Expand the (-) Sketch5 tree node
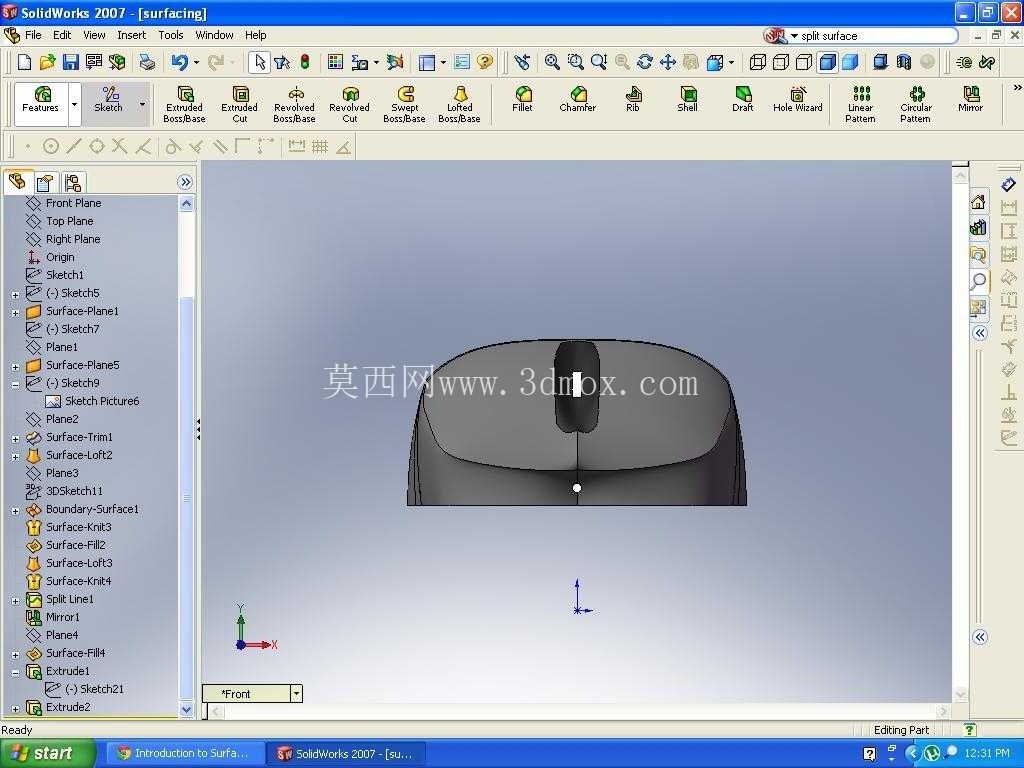The image size is (1024, 768). pyautogui.click(x=15, y=295)
